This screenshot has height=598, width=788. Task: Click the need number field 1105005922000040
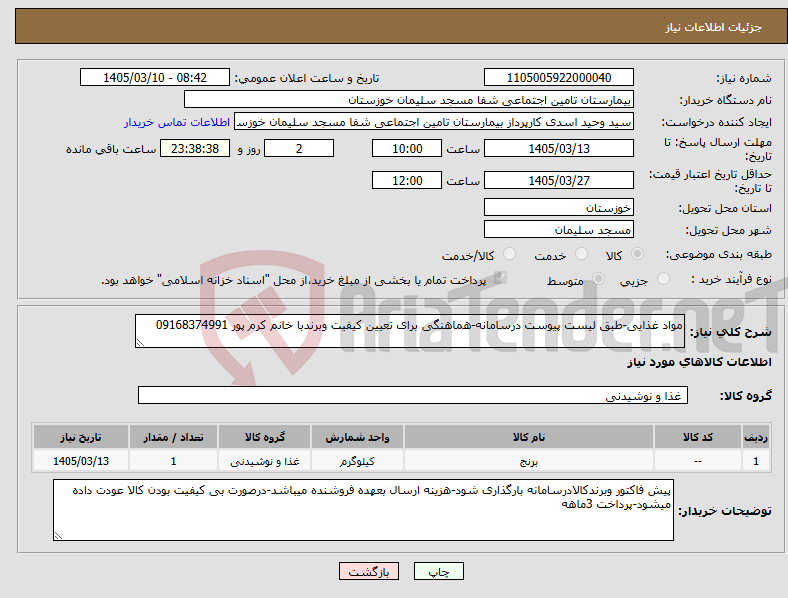[x=559, y=78]
